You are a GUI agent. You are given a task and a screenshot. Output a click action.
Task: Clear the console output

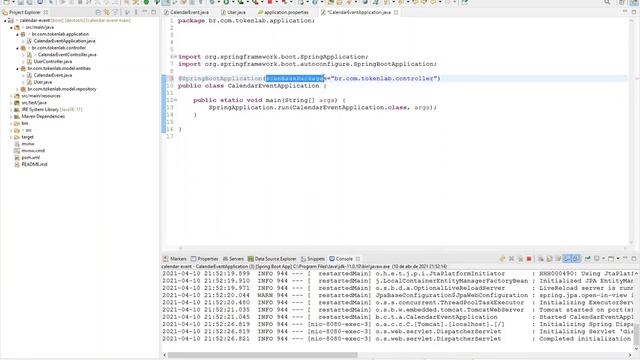pyautogui.click(x=540, y=259)
